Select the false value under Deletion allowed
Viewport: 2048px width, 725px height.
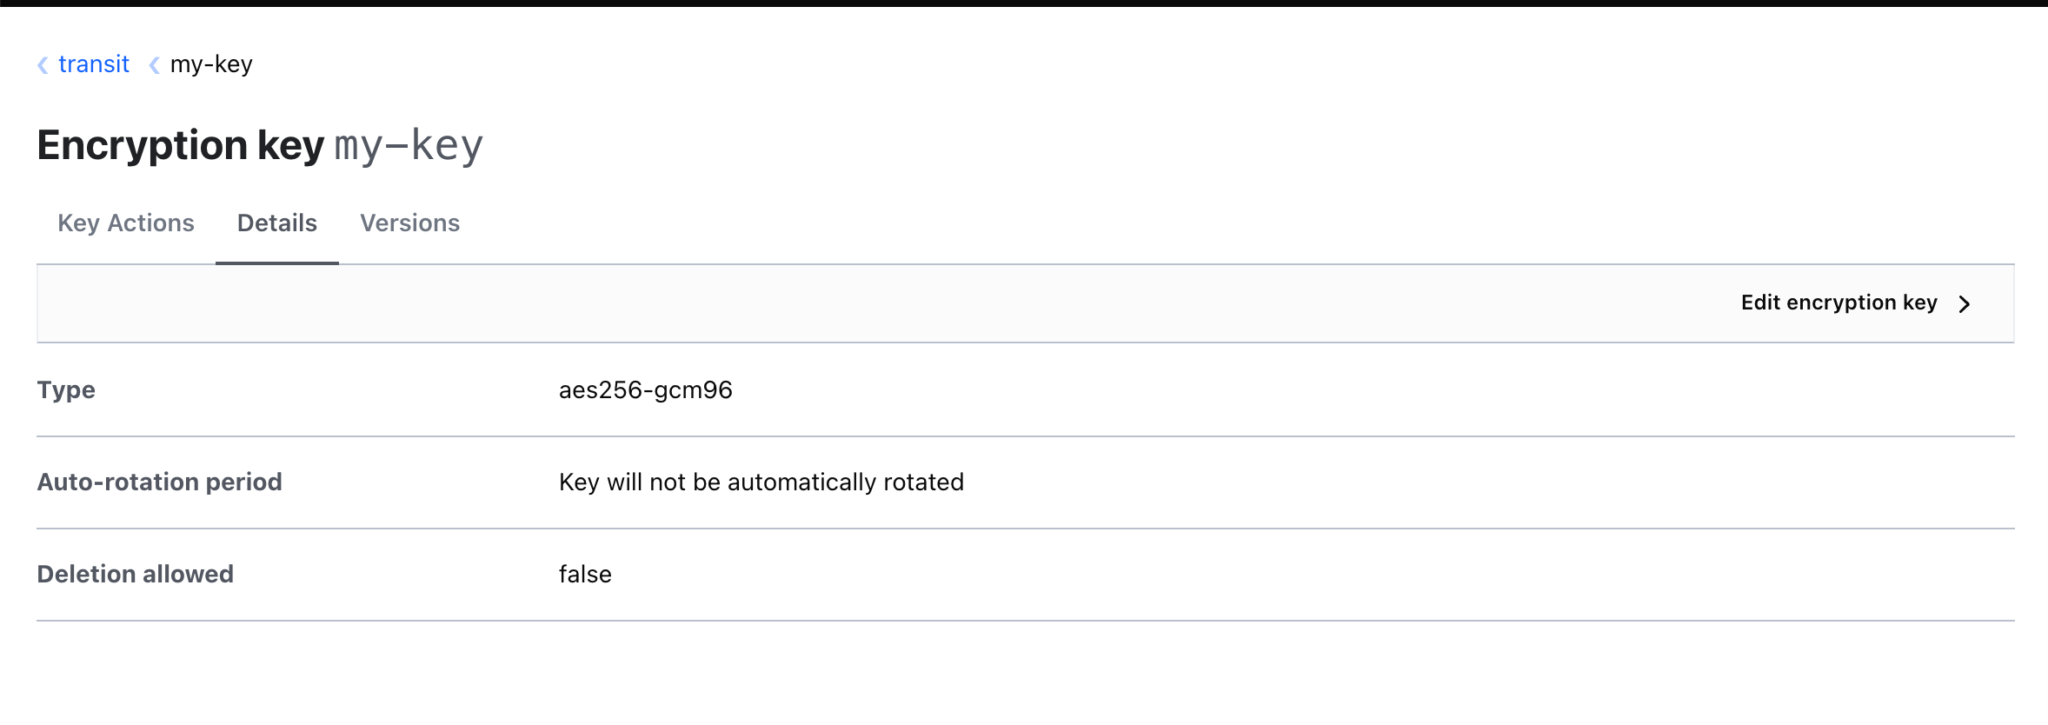click(x=584, y=573)
